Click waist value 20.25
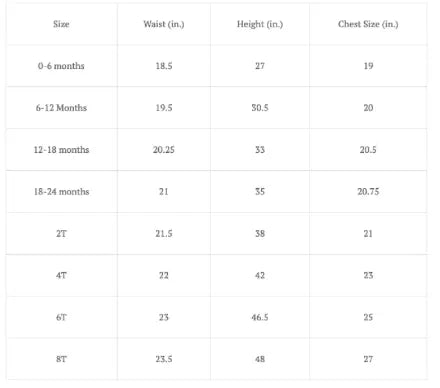The image size is (440, 388). (164, 150)
